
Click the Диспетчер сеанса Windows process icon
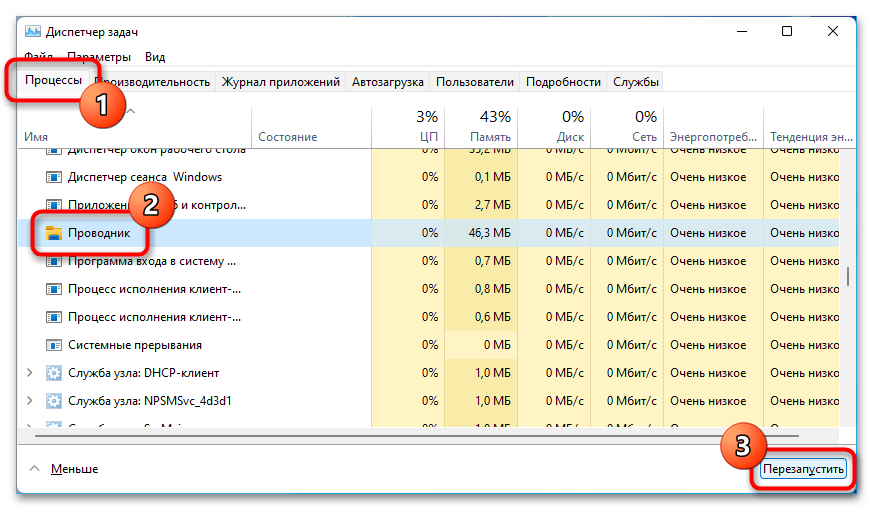(53, 178)
